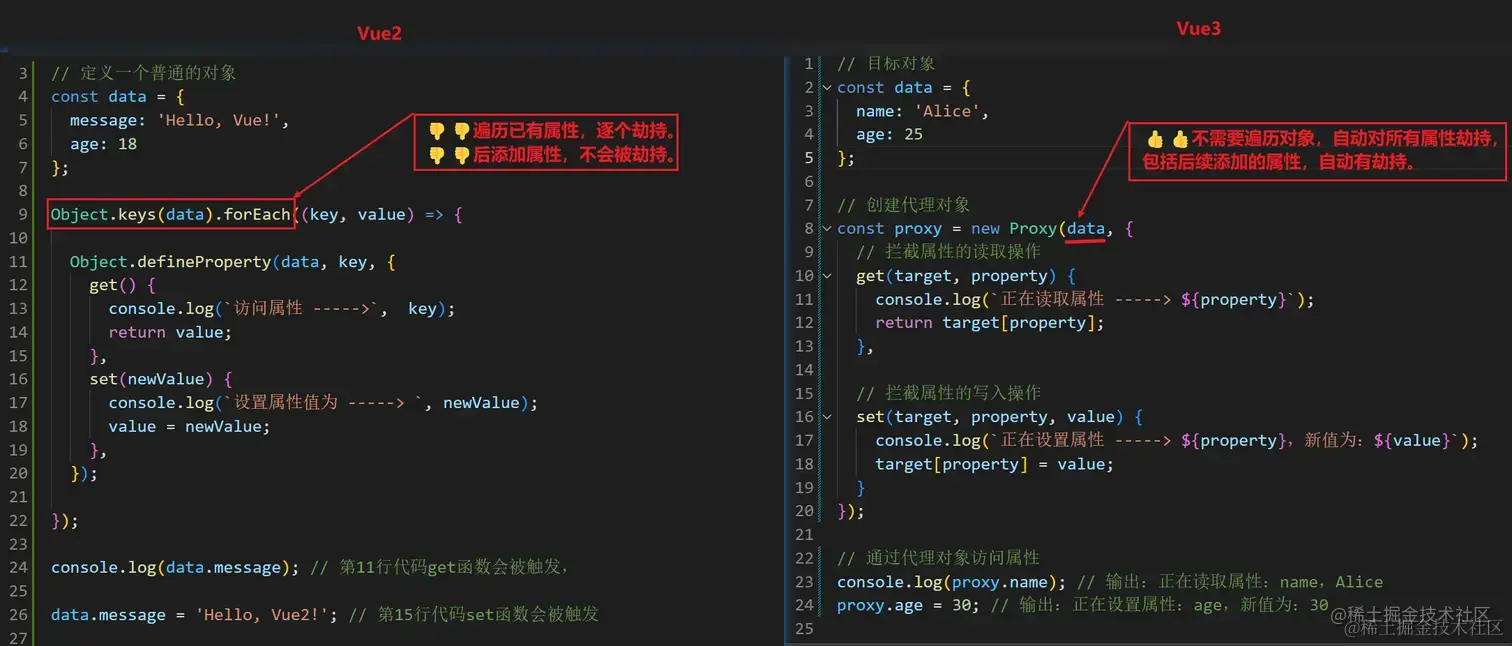Collapse the 'const data = {' block in Vue3 editor
The height and width of the screenshot is (646, 1512).
point(827,88)
